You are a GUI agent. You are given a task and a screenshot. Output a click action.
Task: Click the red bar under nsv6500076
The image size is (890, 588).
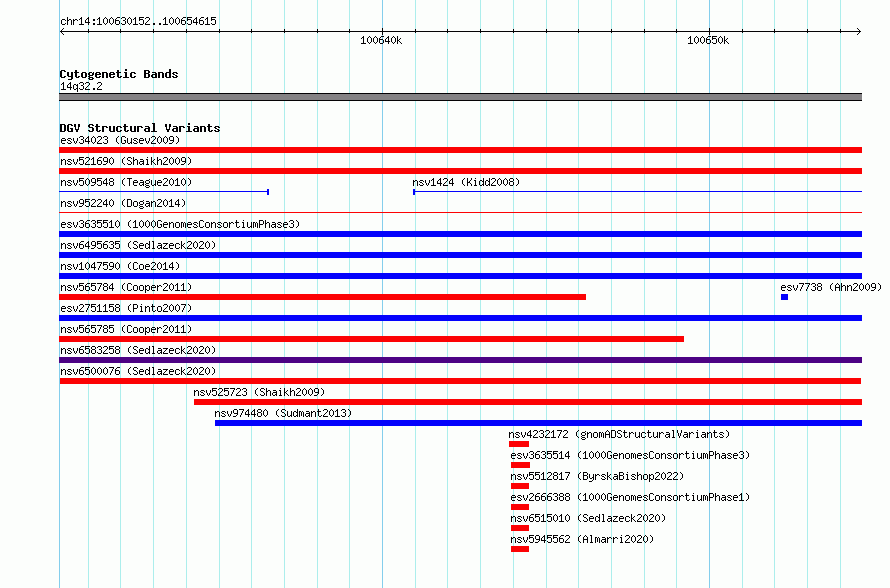coord(460,381)
